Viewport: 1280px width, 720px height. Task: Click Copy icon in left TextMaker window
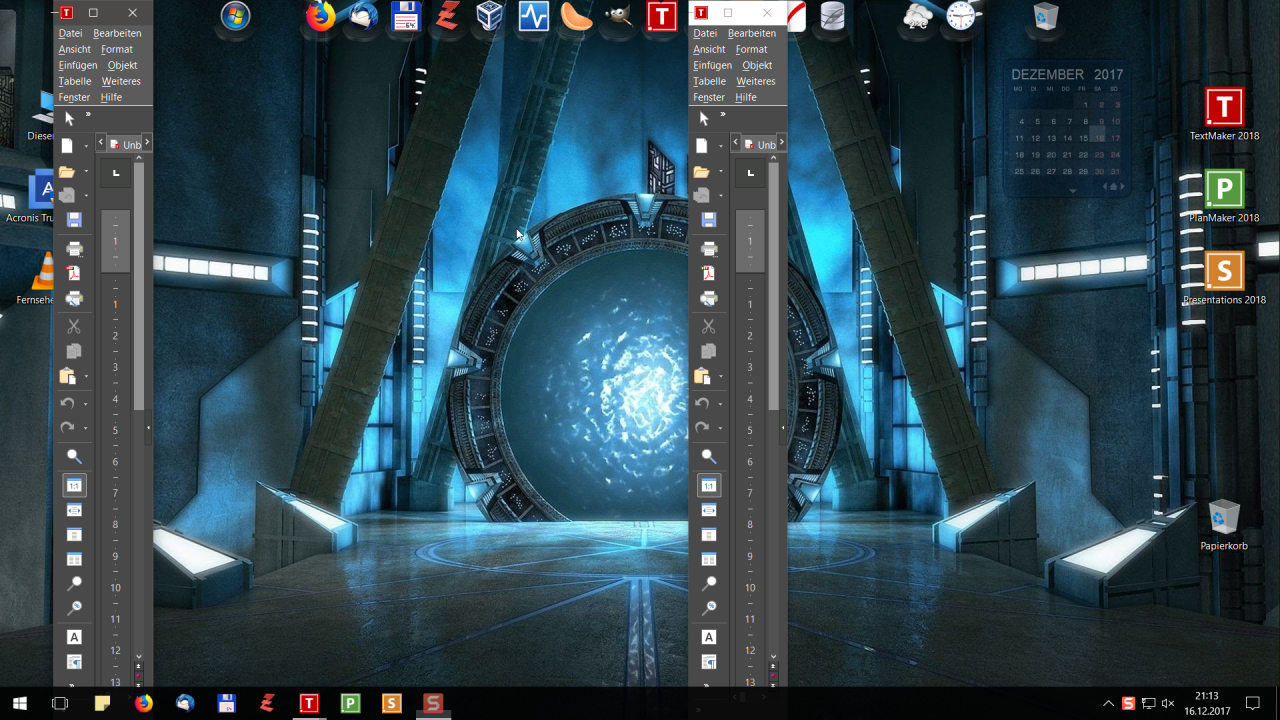pyautogui.click(x=74, y=351)
